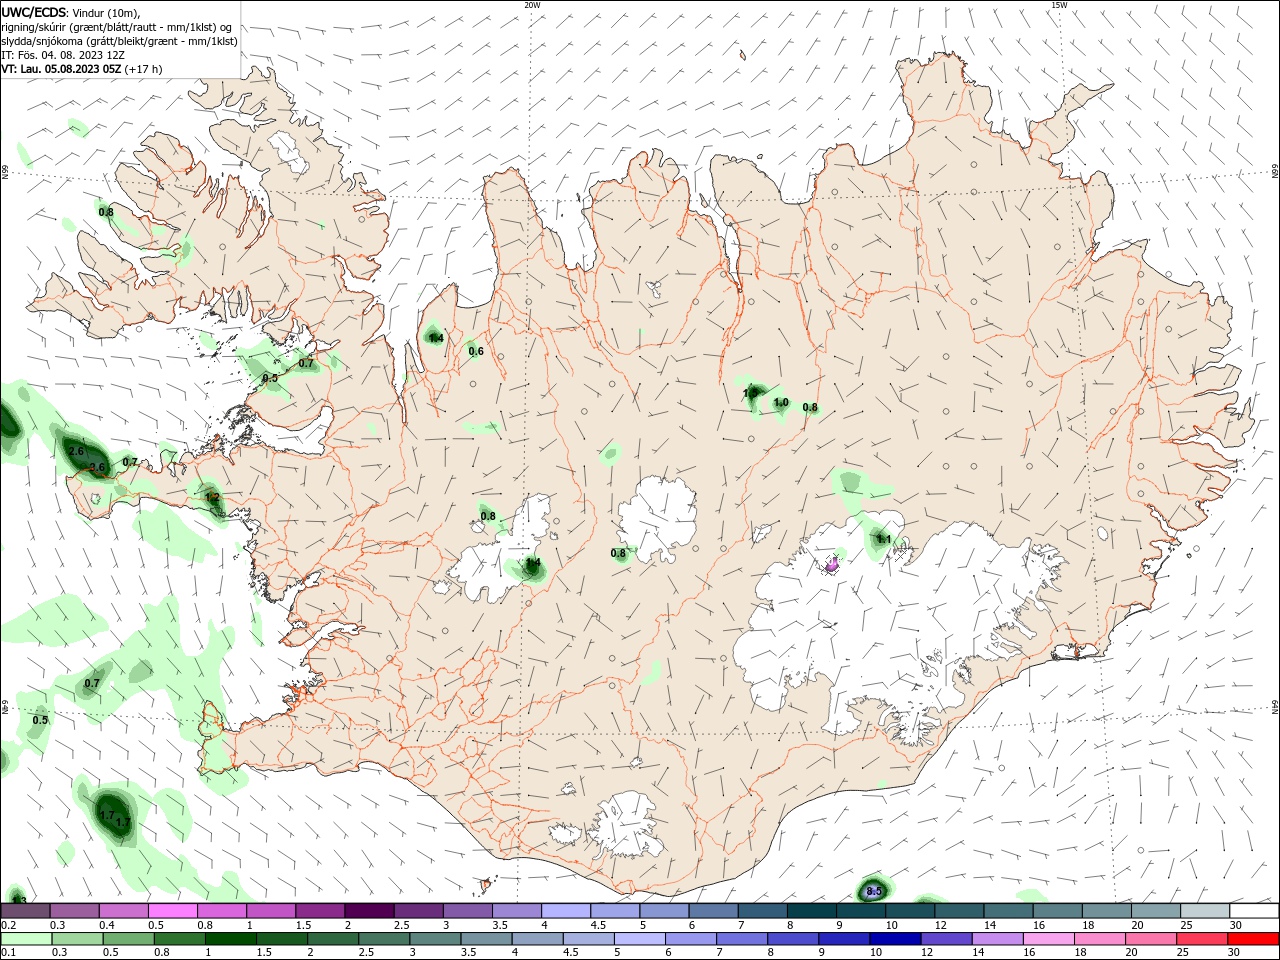Click the grey-purple 0.2 swatch in upper legend row
1280x960 pixels.
[x=25, y=910]
